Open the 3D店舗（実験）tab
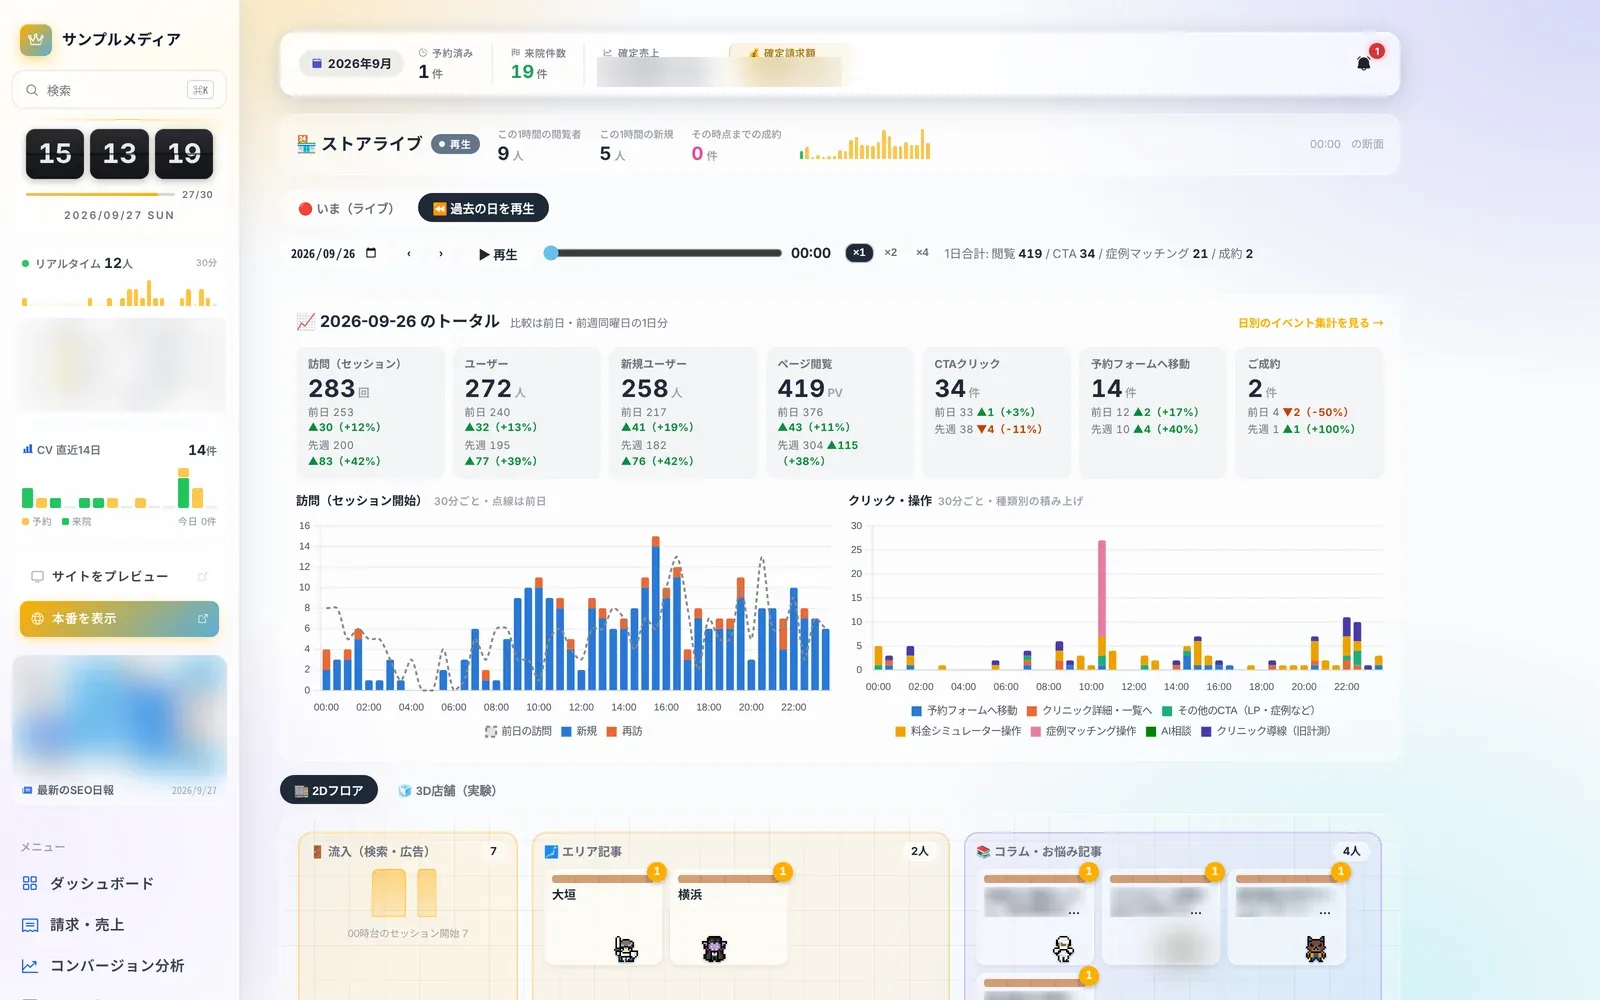Screen dimensions: 1600x1000 pos(447,790)
